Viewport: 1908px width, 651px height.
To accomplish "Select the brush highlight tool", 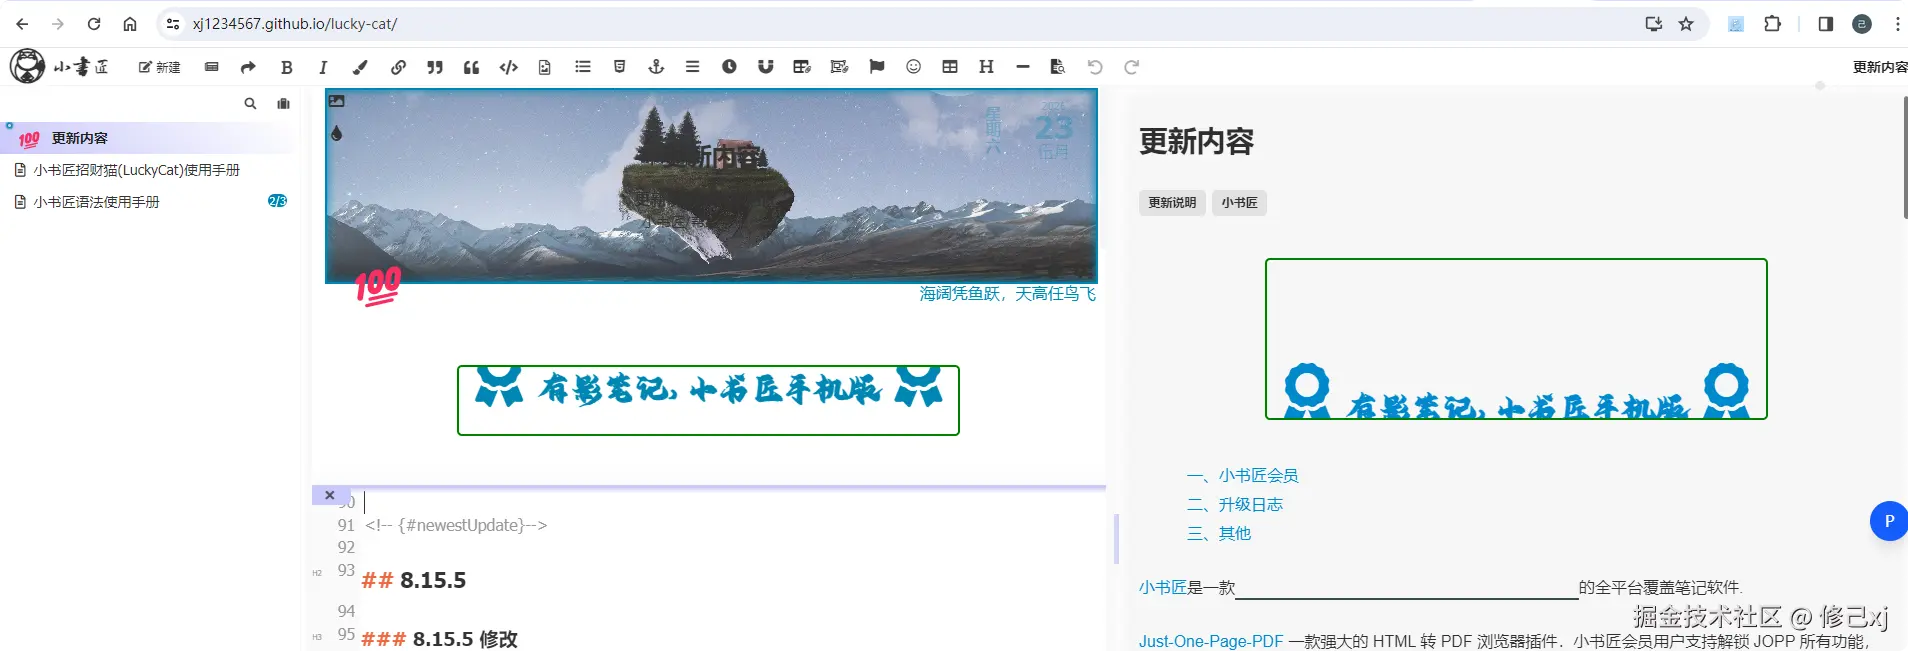I will pos(360,67).
